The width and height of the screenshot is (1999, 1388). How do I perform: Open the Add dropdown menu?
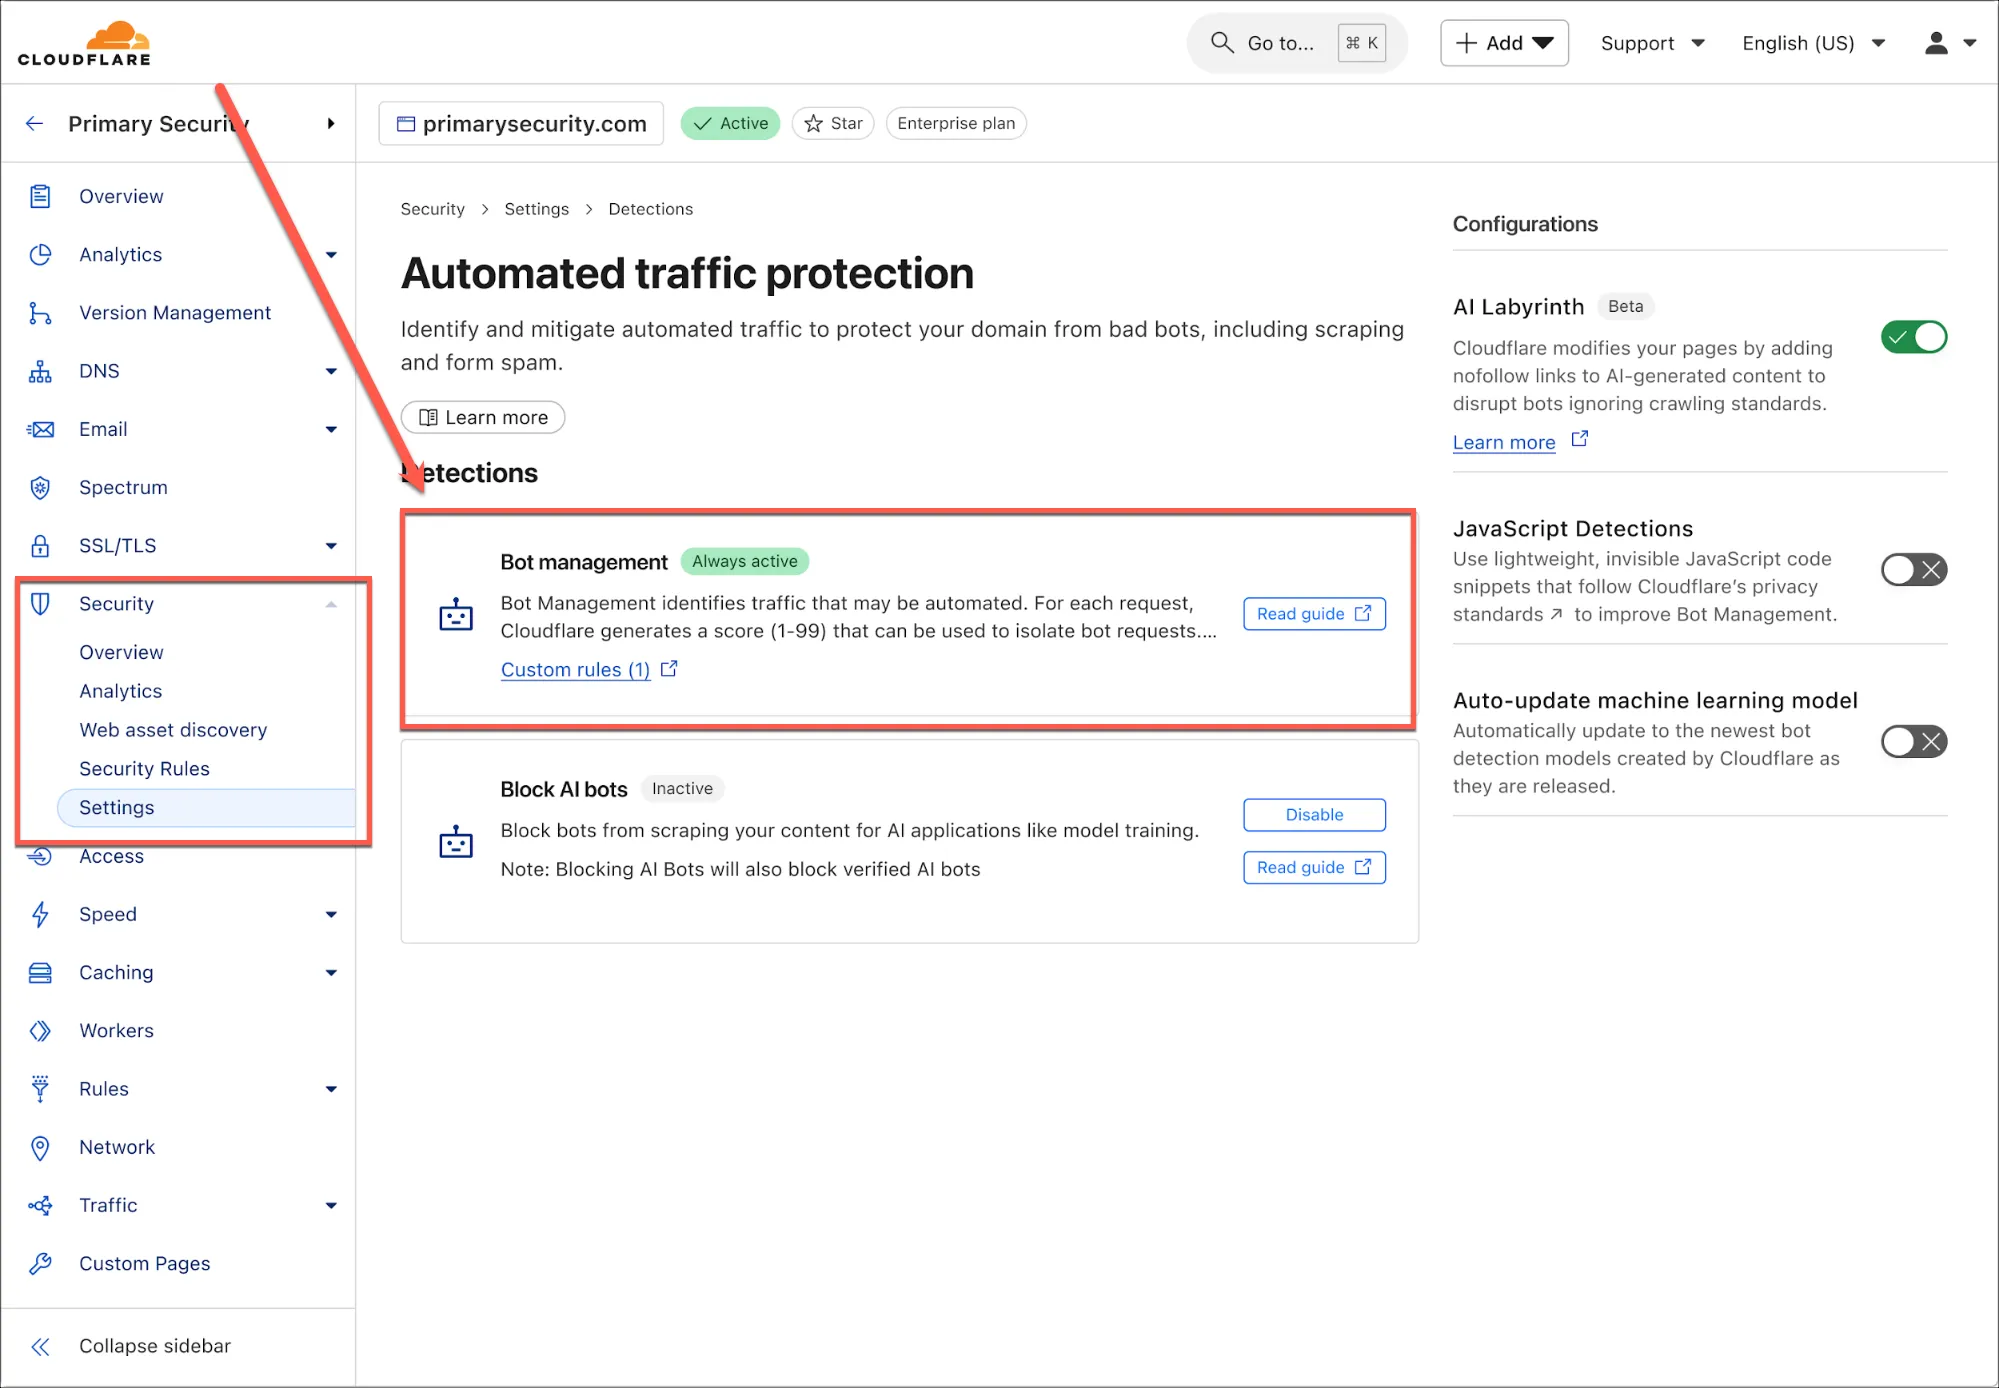pyautogui.click(x=1504, y=43)
